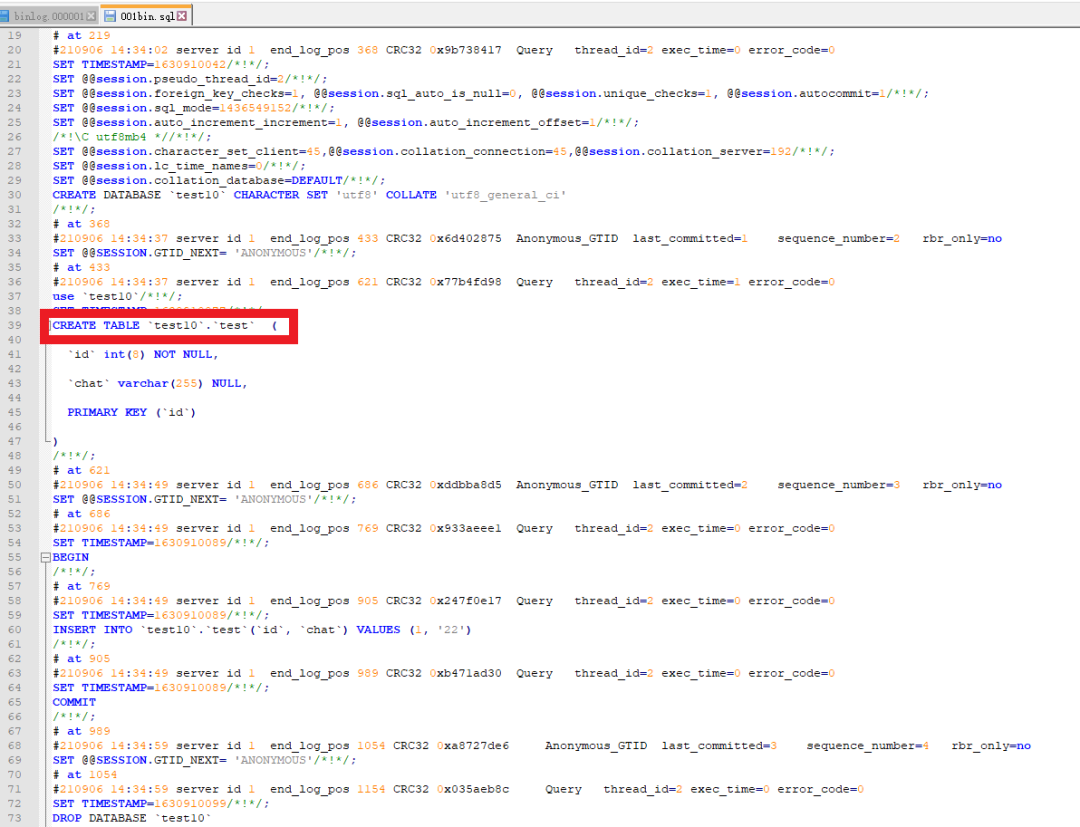Screen dimensions: 1080x827
Task: Click the CREATE DATABASE `test10` line
Action: pyautogui.click(x=309, y=195)
